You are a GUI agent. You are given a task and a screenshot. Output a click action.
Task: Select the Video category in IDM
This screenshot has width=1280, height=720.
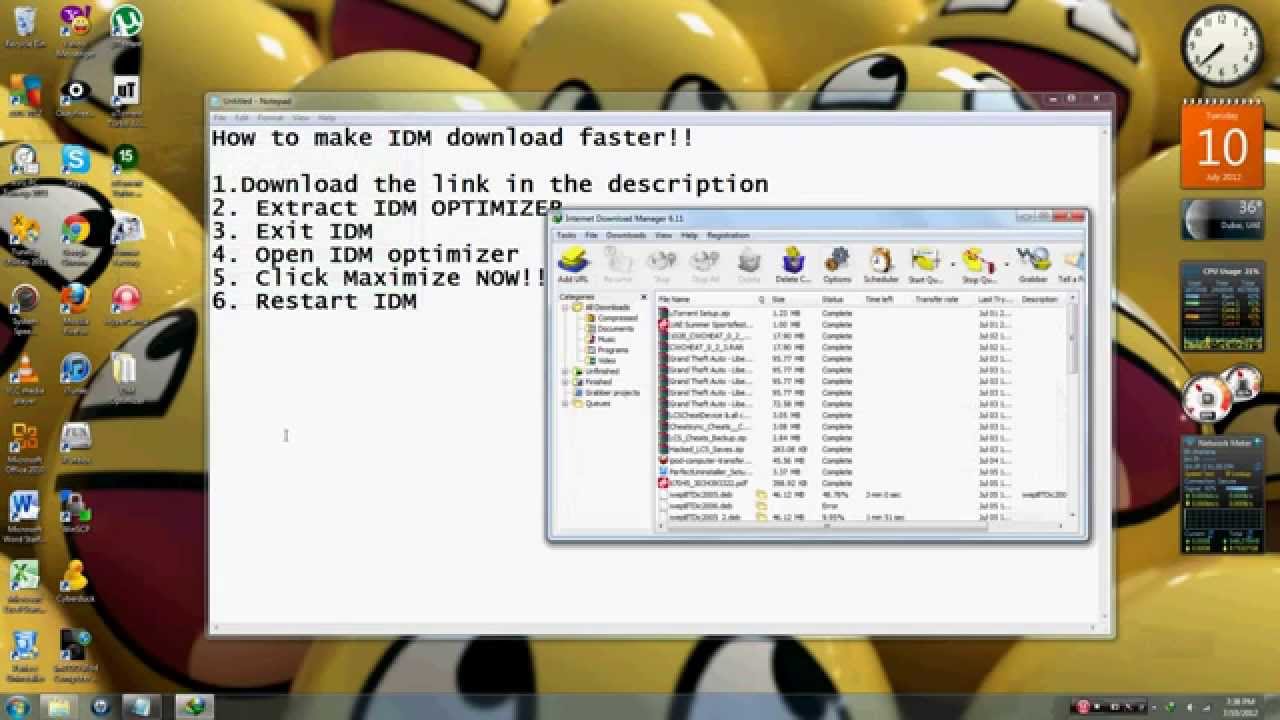click(x=606, y=361)
